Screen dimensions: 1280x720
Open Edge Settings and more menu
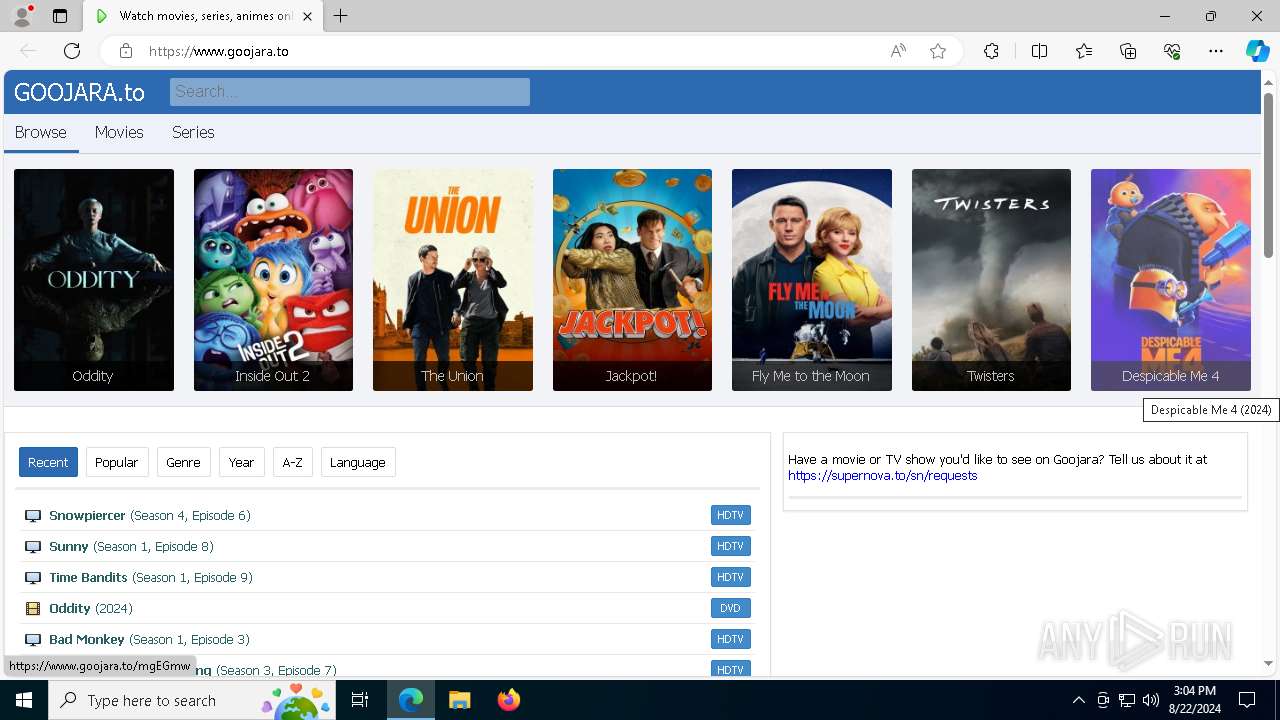[x=1216, y=51]
